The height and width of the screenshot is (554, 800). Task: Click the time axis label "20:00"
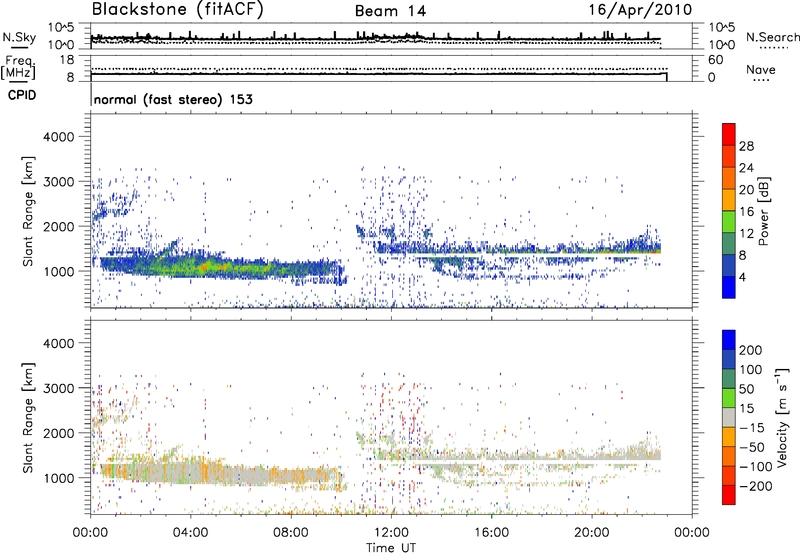point(591,533)
